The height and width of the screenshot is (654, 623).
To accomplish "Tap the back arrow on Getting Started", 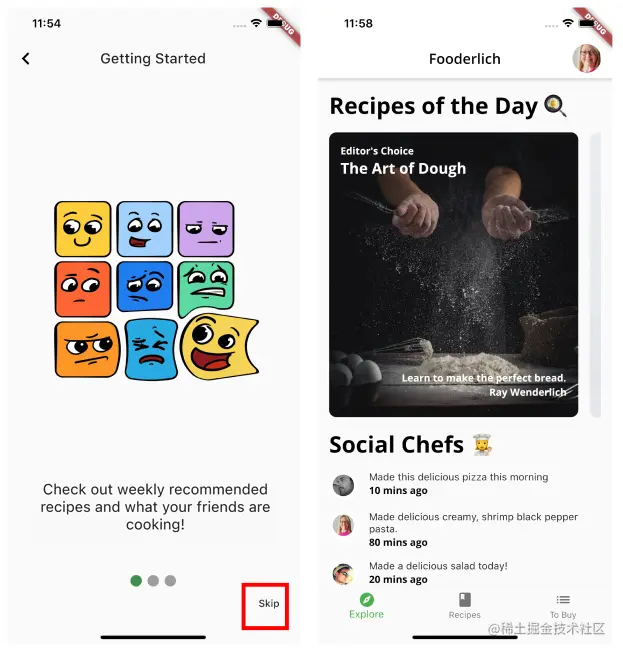I will tap(26, 59).
